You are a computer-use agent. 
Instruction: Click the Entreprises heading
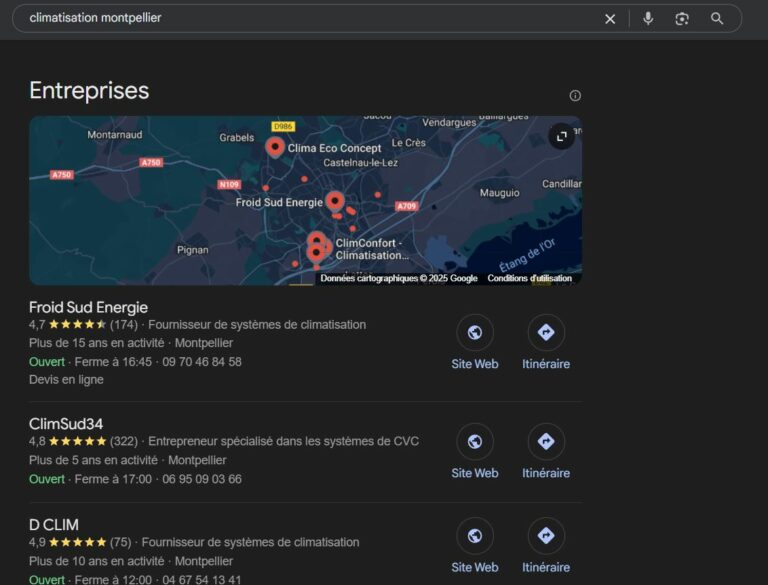[89, 91]
